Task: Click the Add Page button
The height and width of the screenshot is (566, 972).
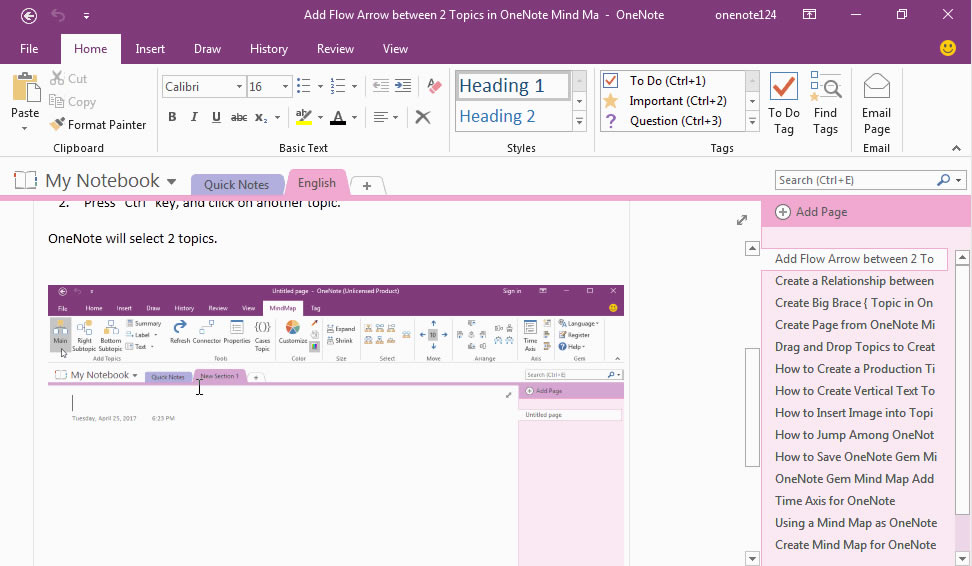Action: [811, 212]
